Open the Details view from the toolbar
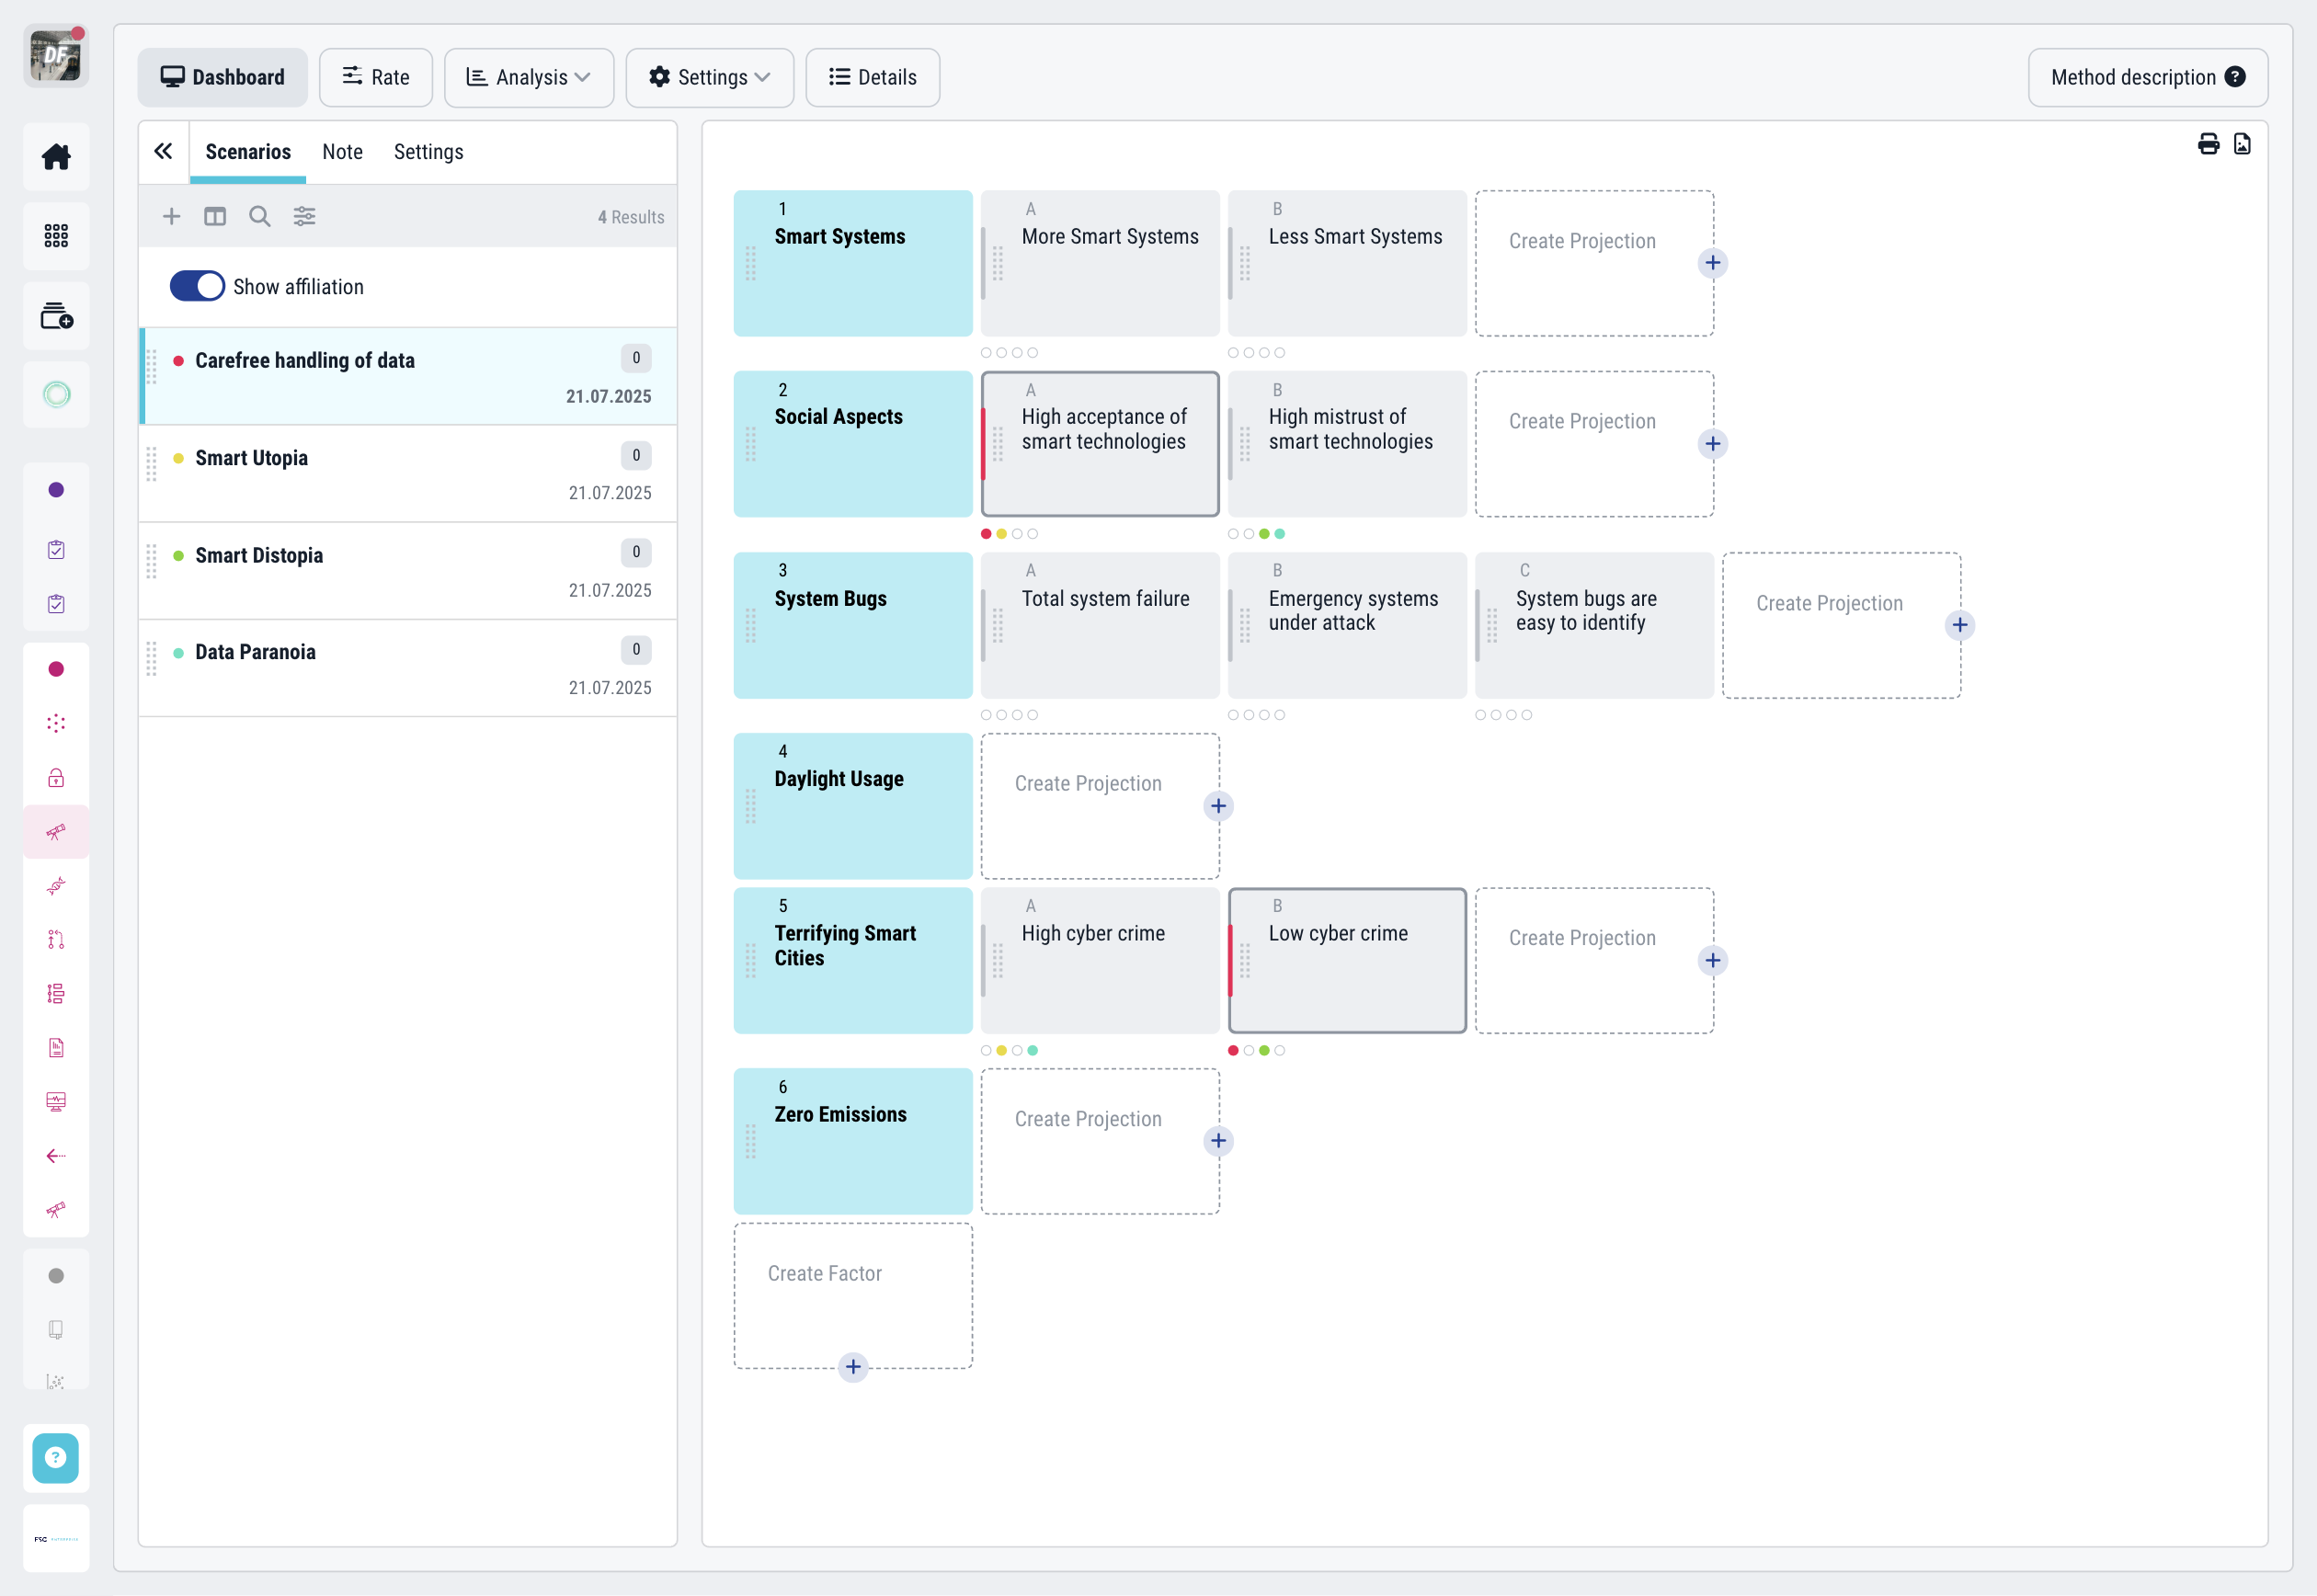The height and width of the screenshot is (1596, 2317). pos(872,77)
